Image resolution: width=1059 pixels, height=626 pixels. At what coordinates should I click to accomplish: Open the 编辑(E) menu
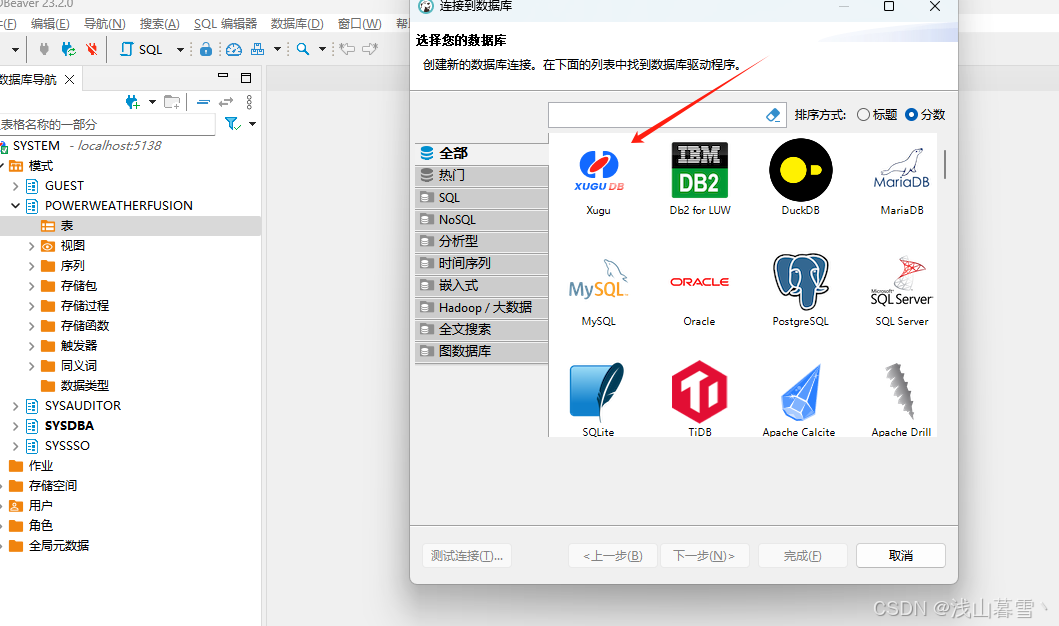pos(50,24)
